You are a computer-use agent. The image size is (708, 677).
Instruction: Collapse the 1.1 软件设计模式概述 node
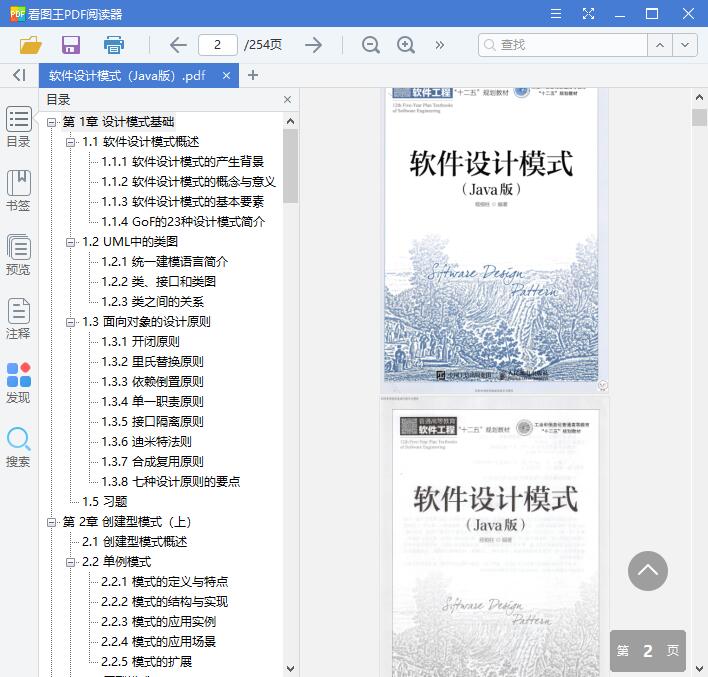70,142
